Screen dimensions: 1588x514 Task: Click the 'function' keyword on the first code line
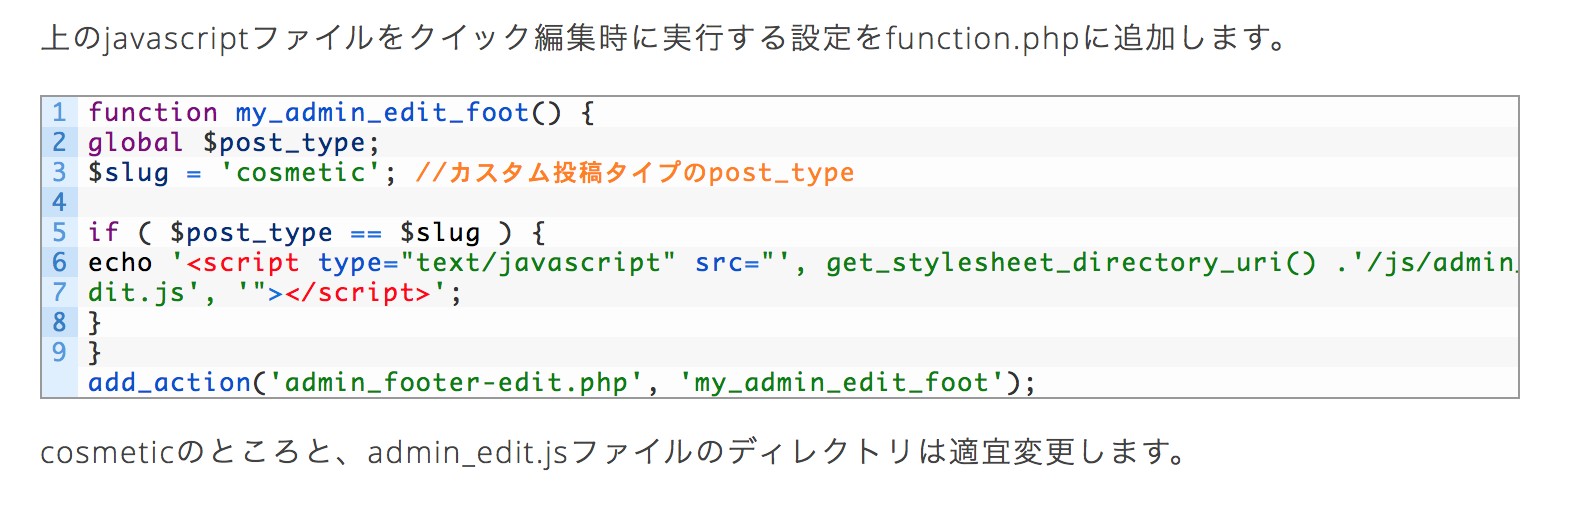click(152, 112)
